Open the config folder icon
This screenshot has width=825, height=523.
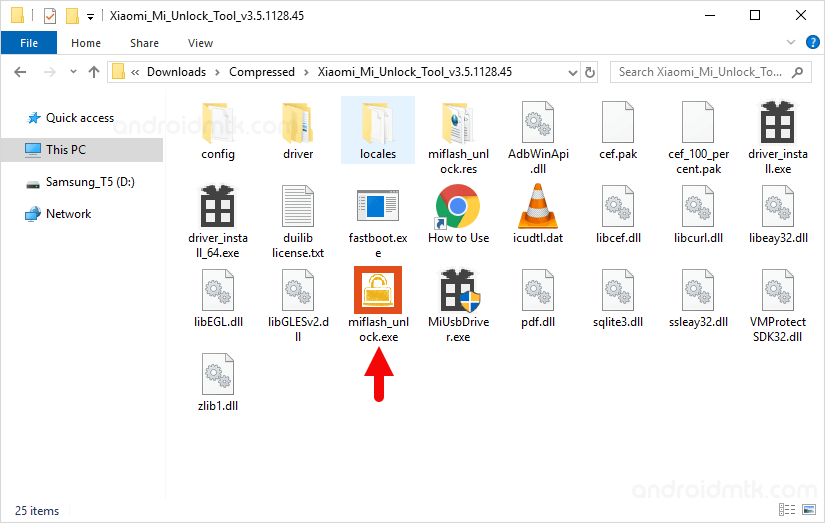click(x=218, y=123)
